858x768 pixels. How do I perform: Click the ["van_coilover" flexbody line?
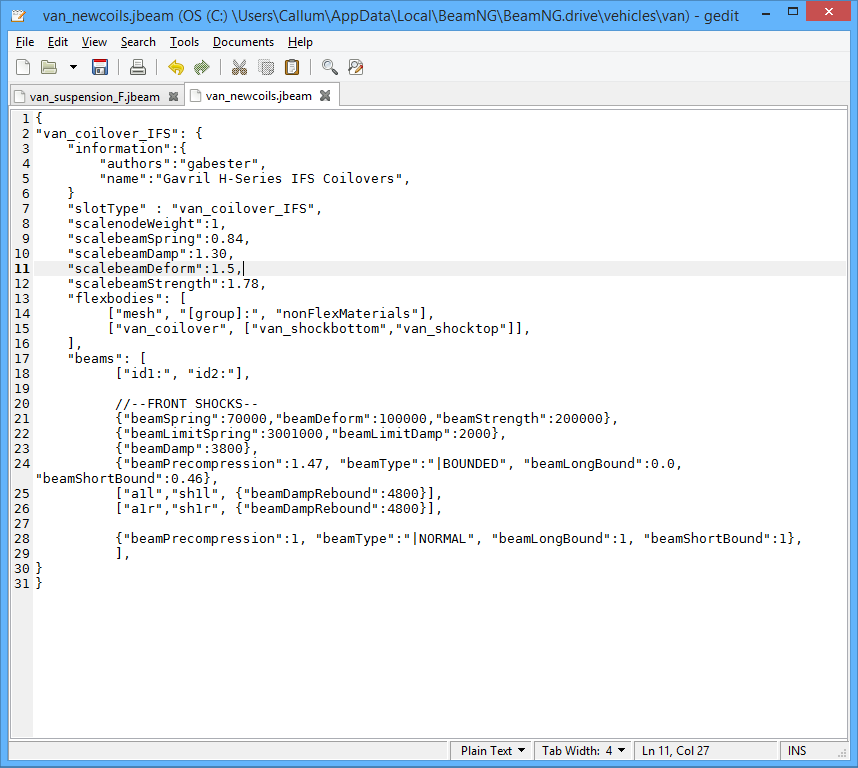point(318,328)
